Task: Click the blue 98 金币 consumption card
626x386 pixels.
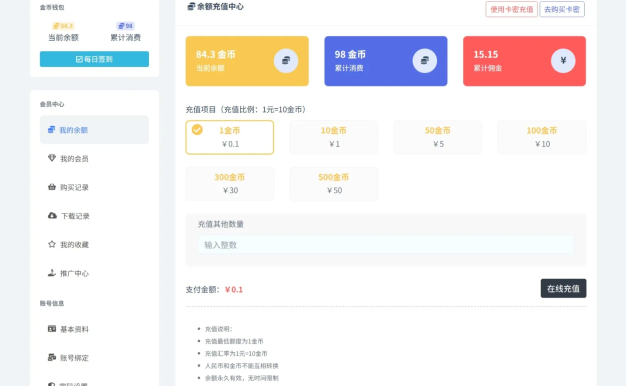Action: 386,61
